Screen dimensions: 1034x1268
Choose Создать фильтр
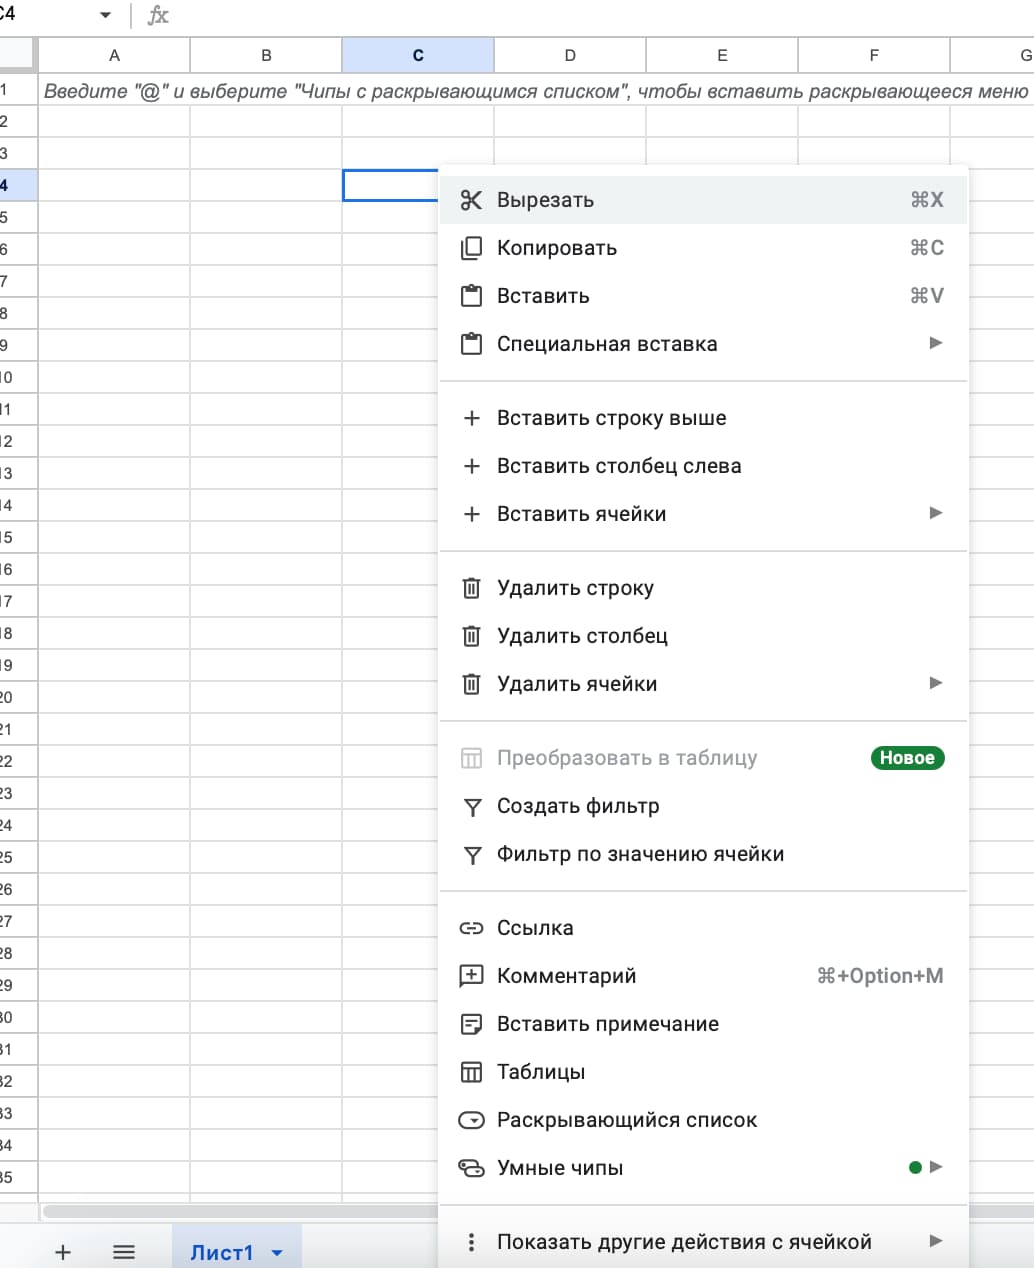pos(704,806)
